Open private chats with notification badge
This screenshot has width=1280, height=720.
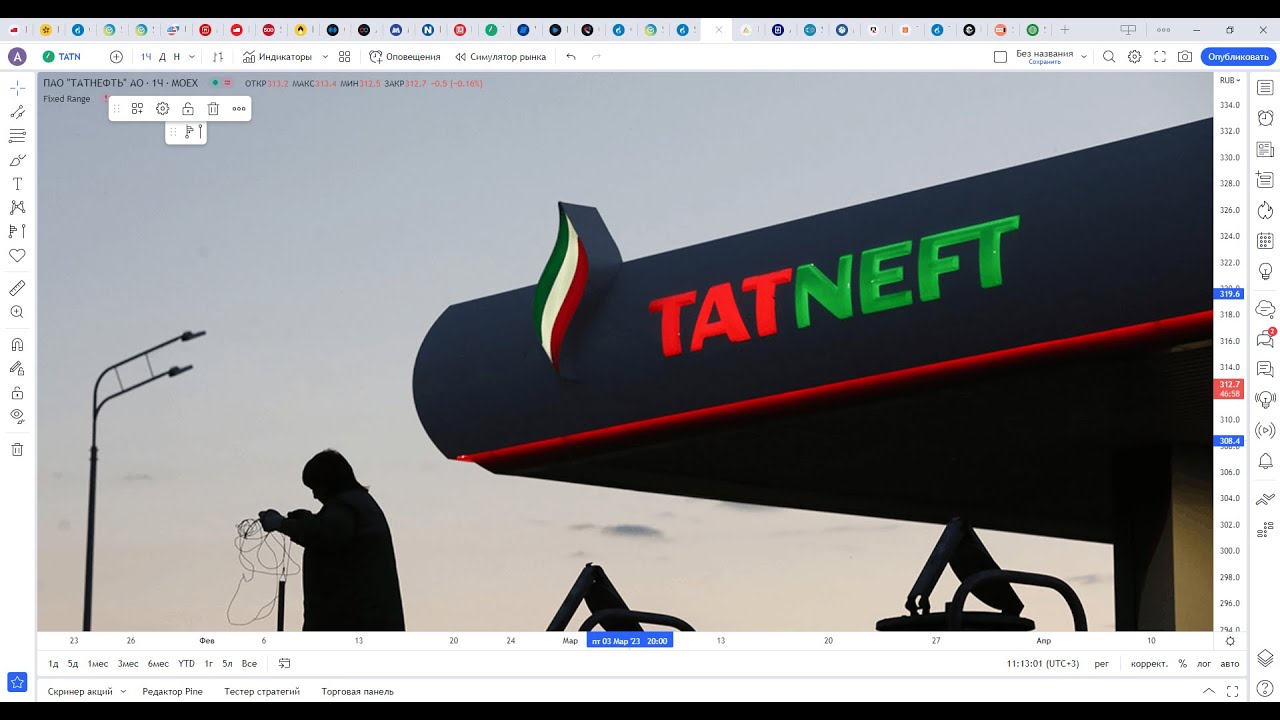tap(1265, 339)
